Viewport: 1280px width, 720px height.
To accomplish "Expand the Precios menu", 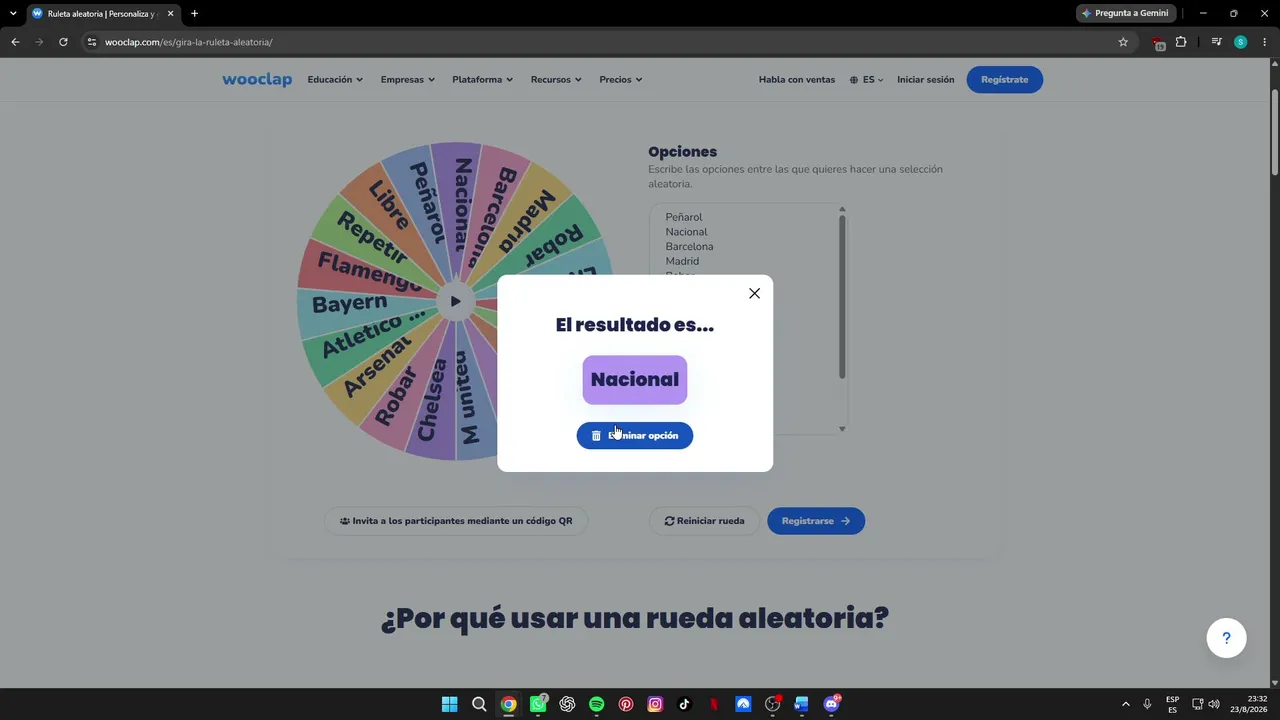I will pos(620,80).
